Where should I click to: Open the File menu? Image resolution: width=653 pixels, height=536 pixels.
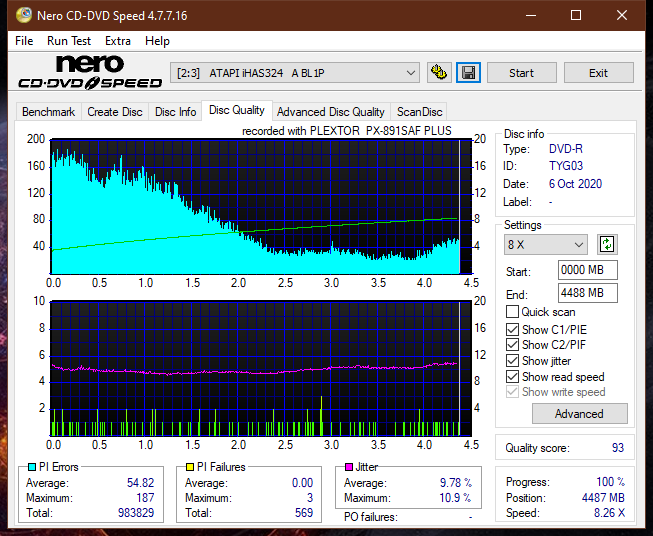24,41
